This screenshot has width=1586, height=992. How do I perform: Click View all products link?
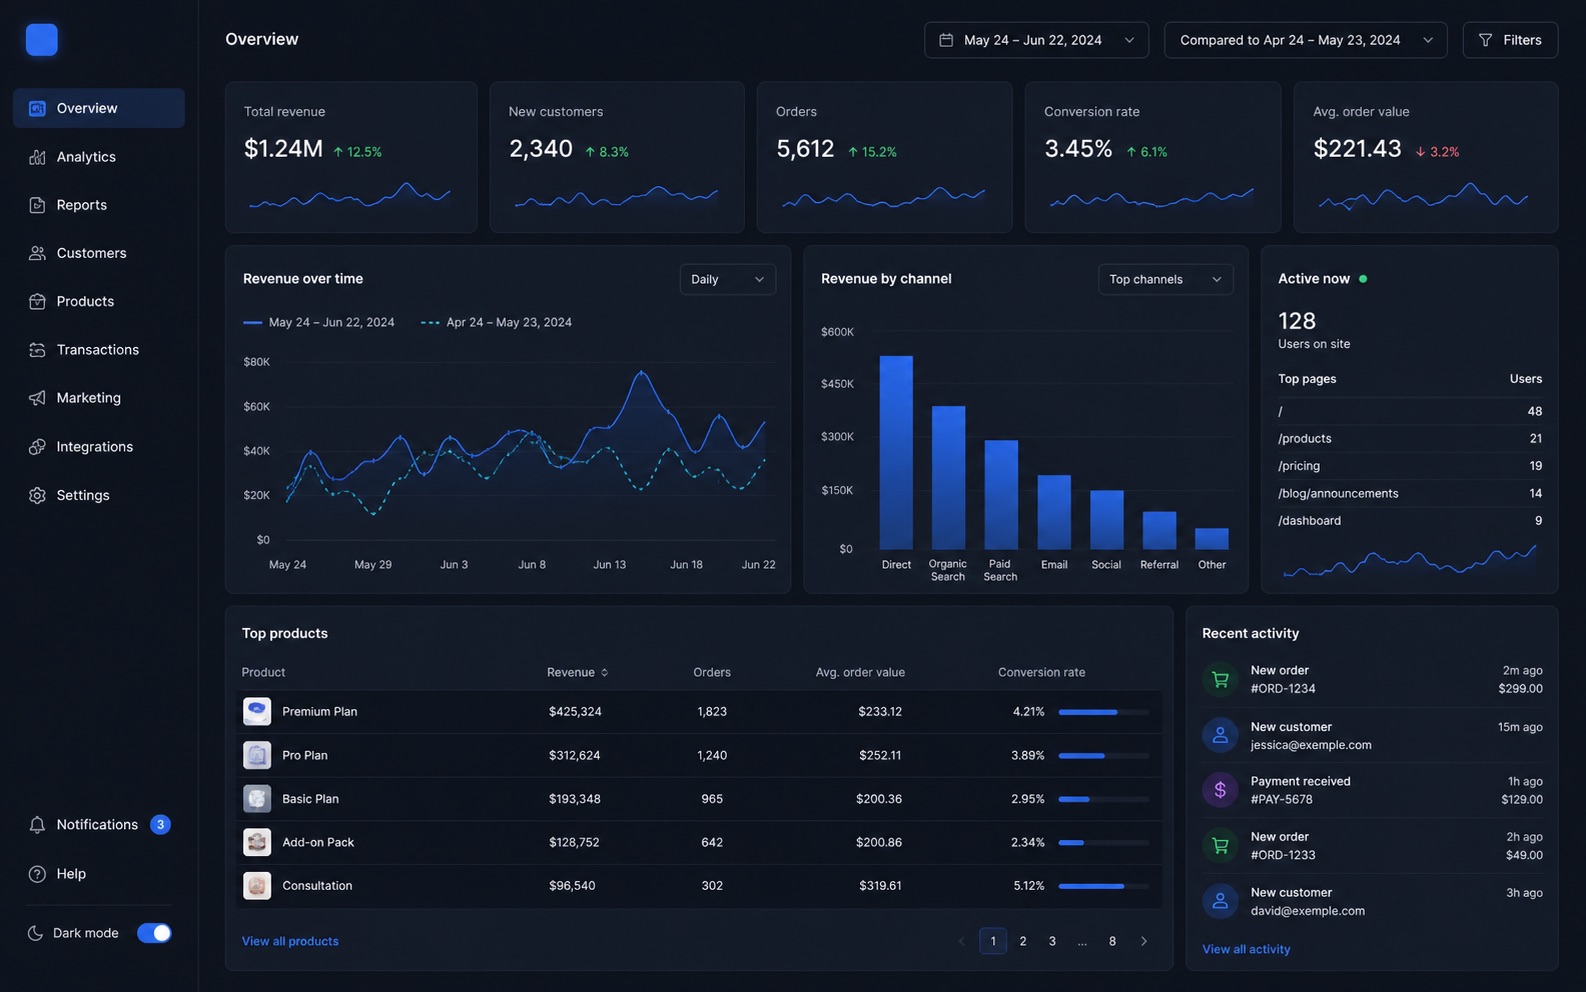point(290,941)
